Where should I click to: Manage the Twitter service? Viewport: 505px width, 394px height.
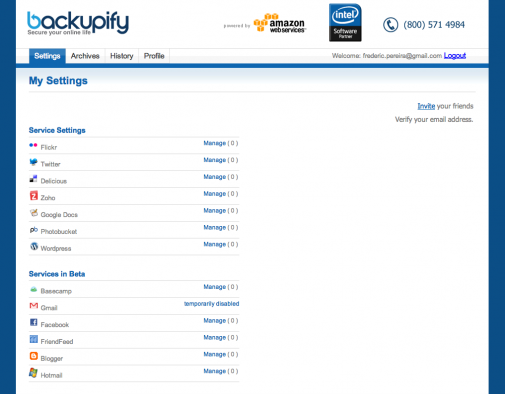click(x=215, y=160)
